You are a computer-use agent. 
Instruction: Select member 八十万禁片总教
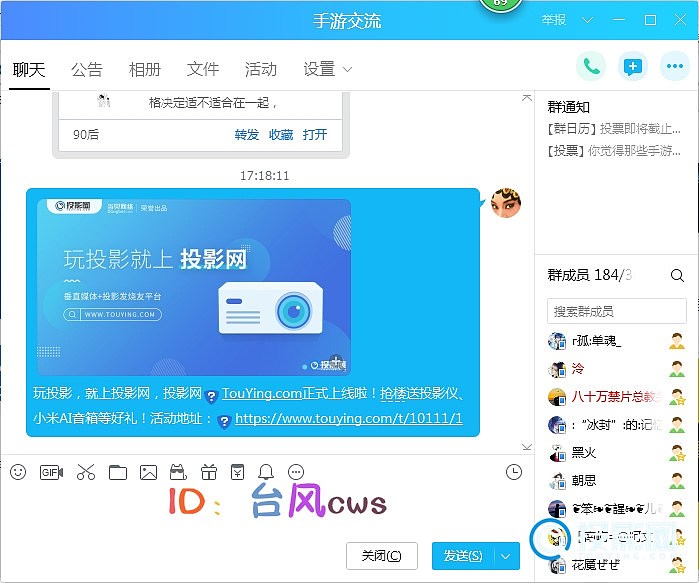[617, 397]
